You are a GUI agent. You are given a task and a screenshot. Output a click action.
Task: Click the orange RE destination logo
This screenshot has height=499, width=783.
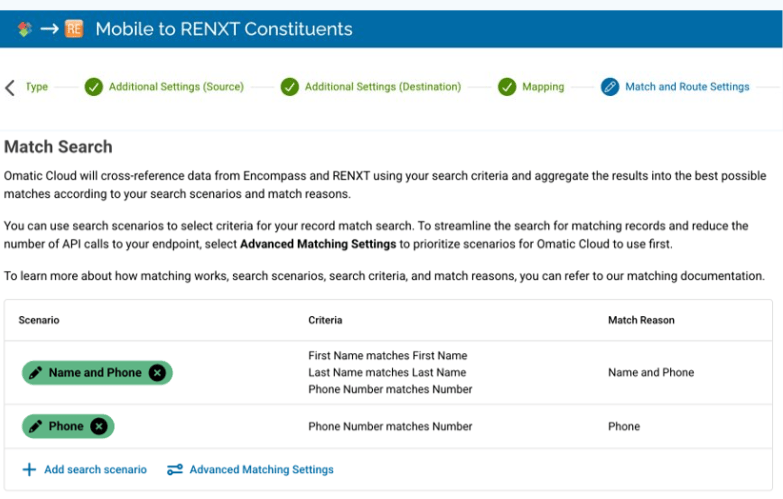point(74,28)
